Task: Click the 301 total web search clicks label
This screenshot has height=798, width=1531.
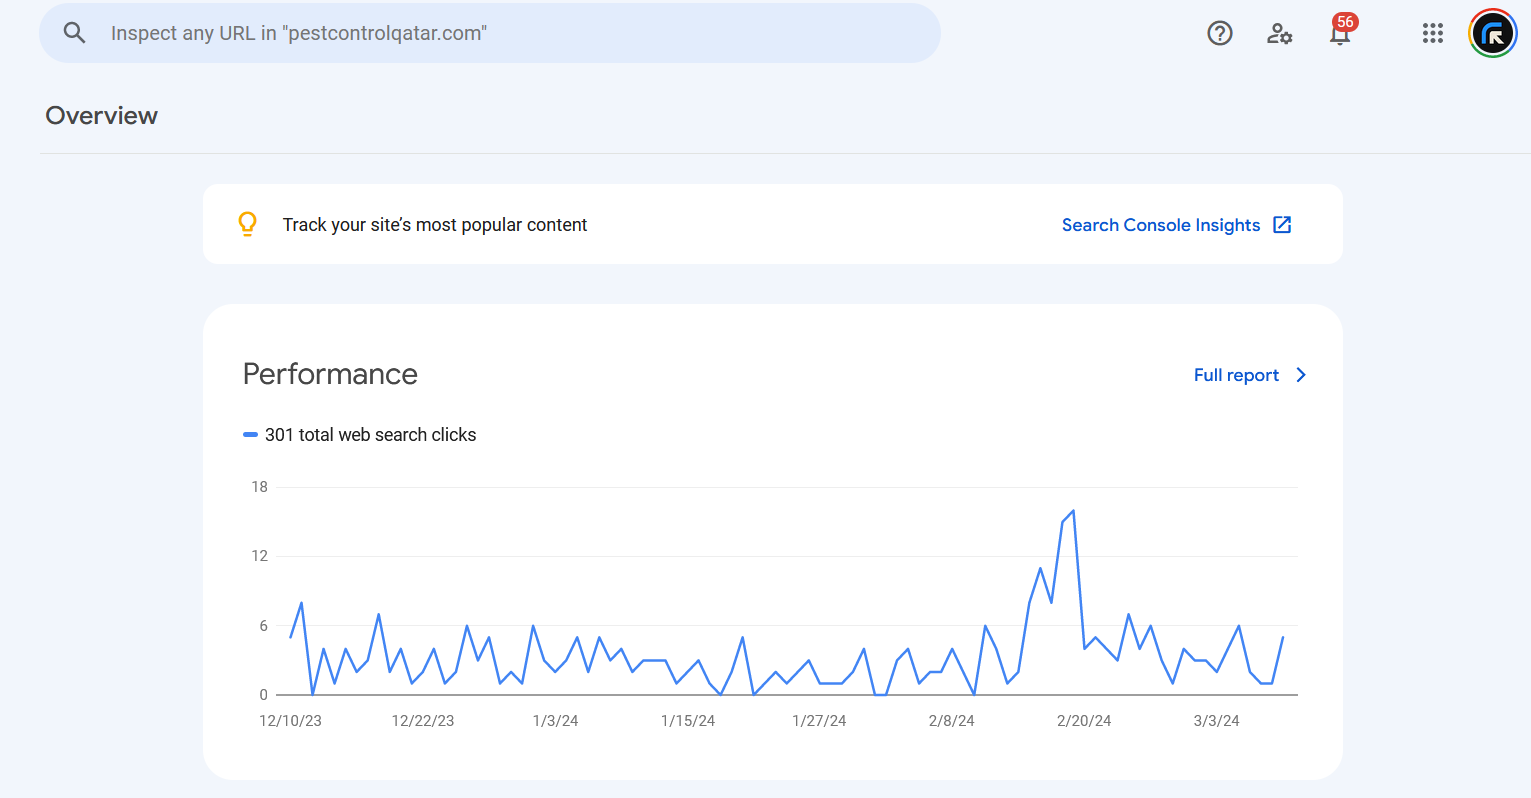Action: click(370, 435)
